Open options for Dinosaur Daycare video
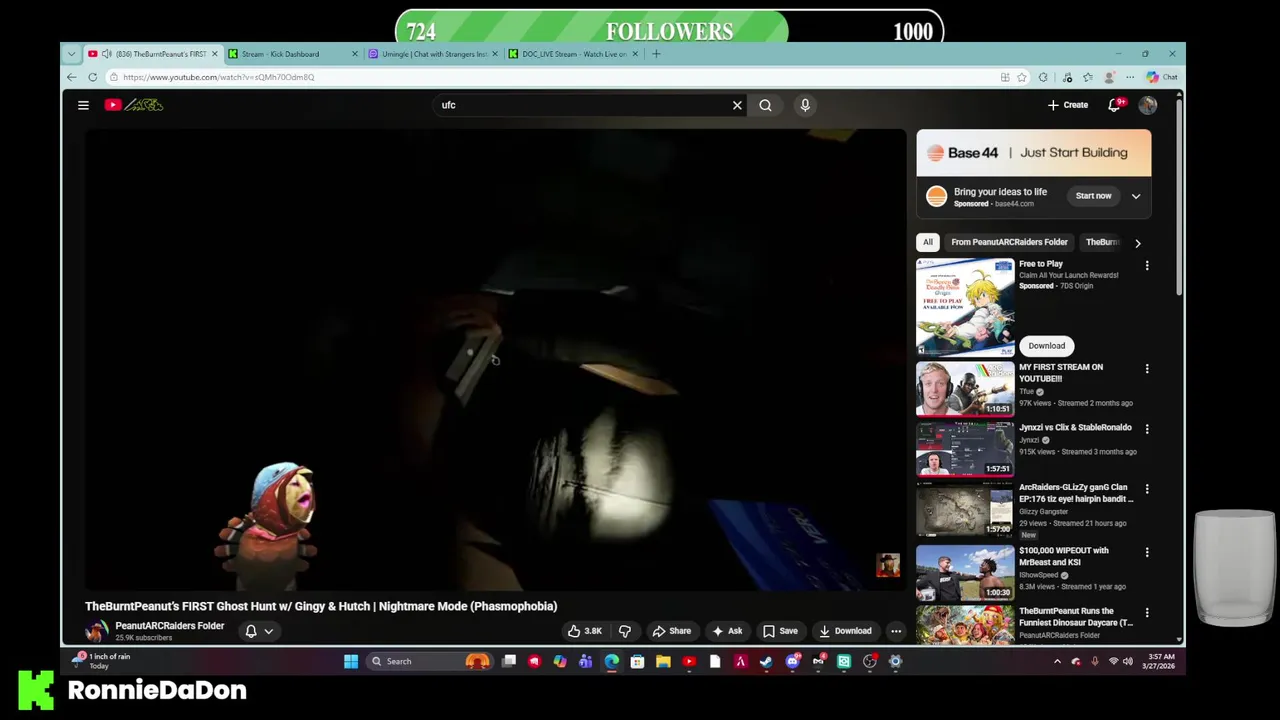The width and height of the screenshot is (1280, 720). 1147,613
